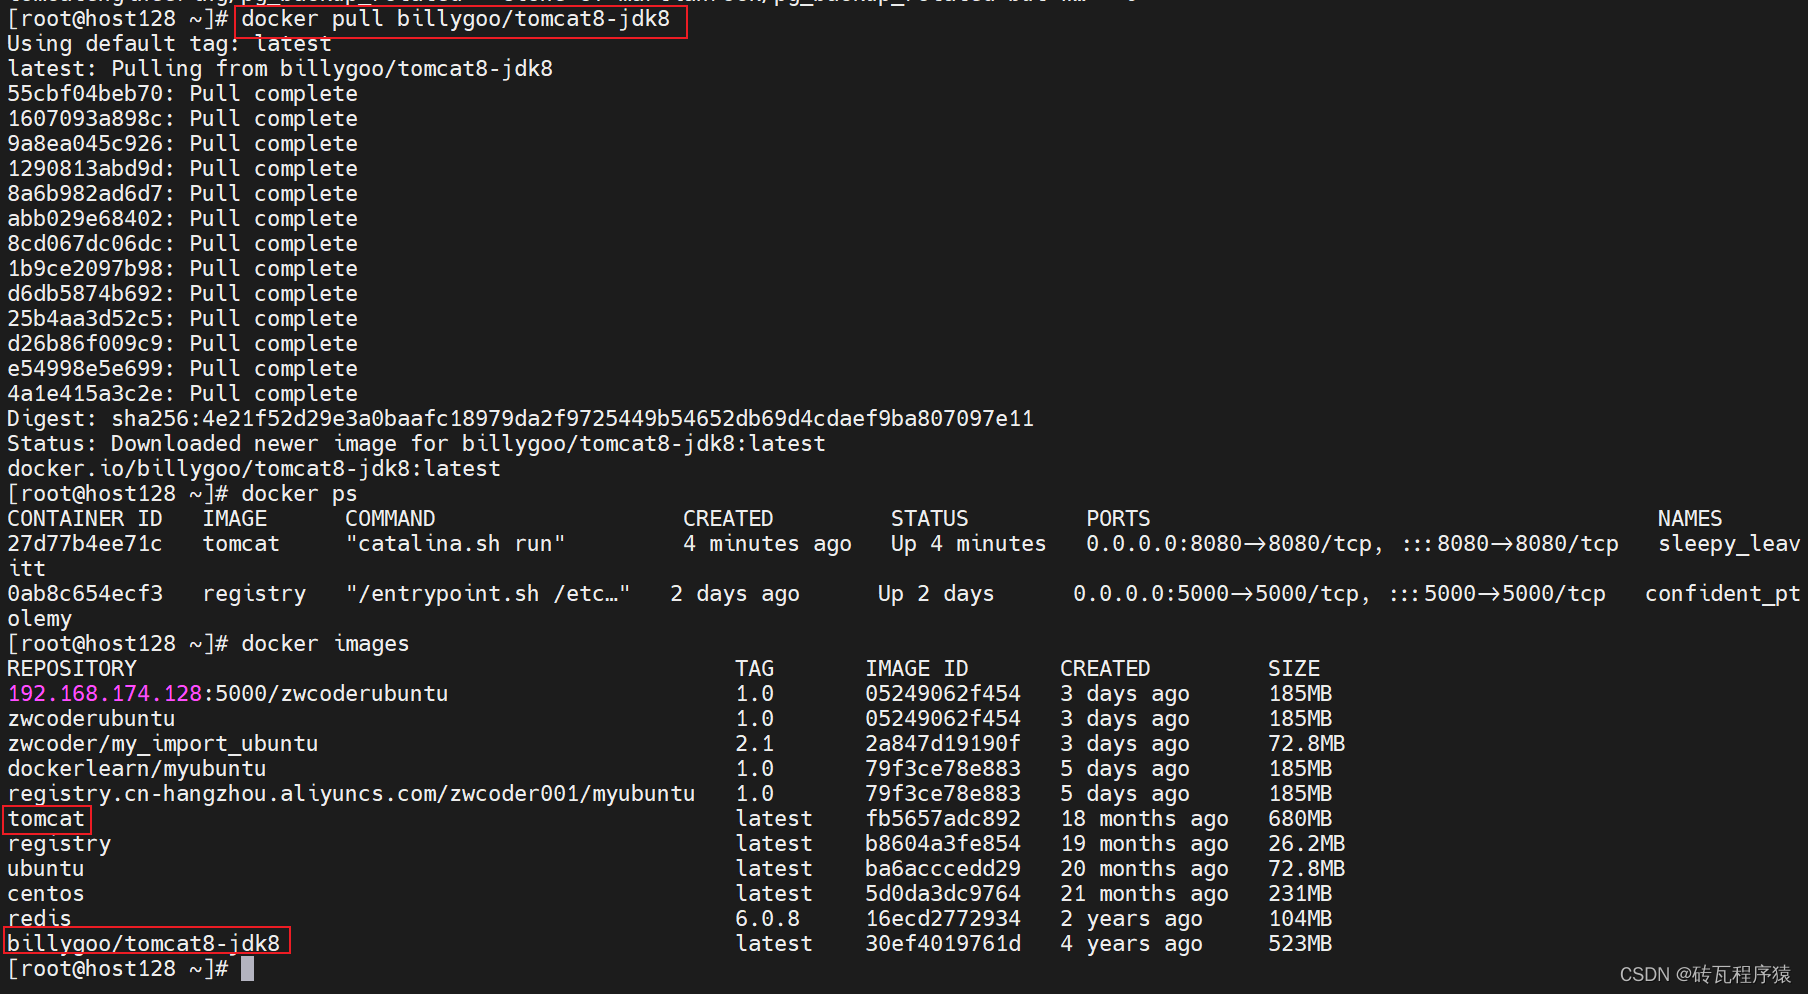Click the 'ubuntu' repository row
This screenshot has width=1808, height=994.
(x=46, y=869)
